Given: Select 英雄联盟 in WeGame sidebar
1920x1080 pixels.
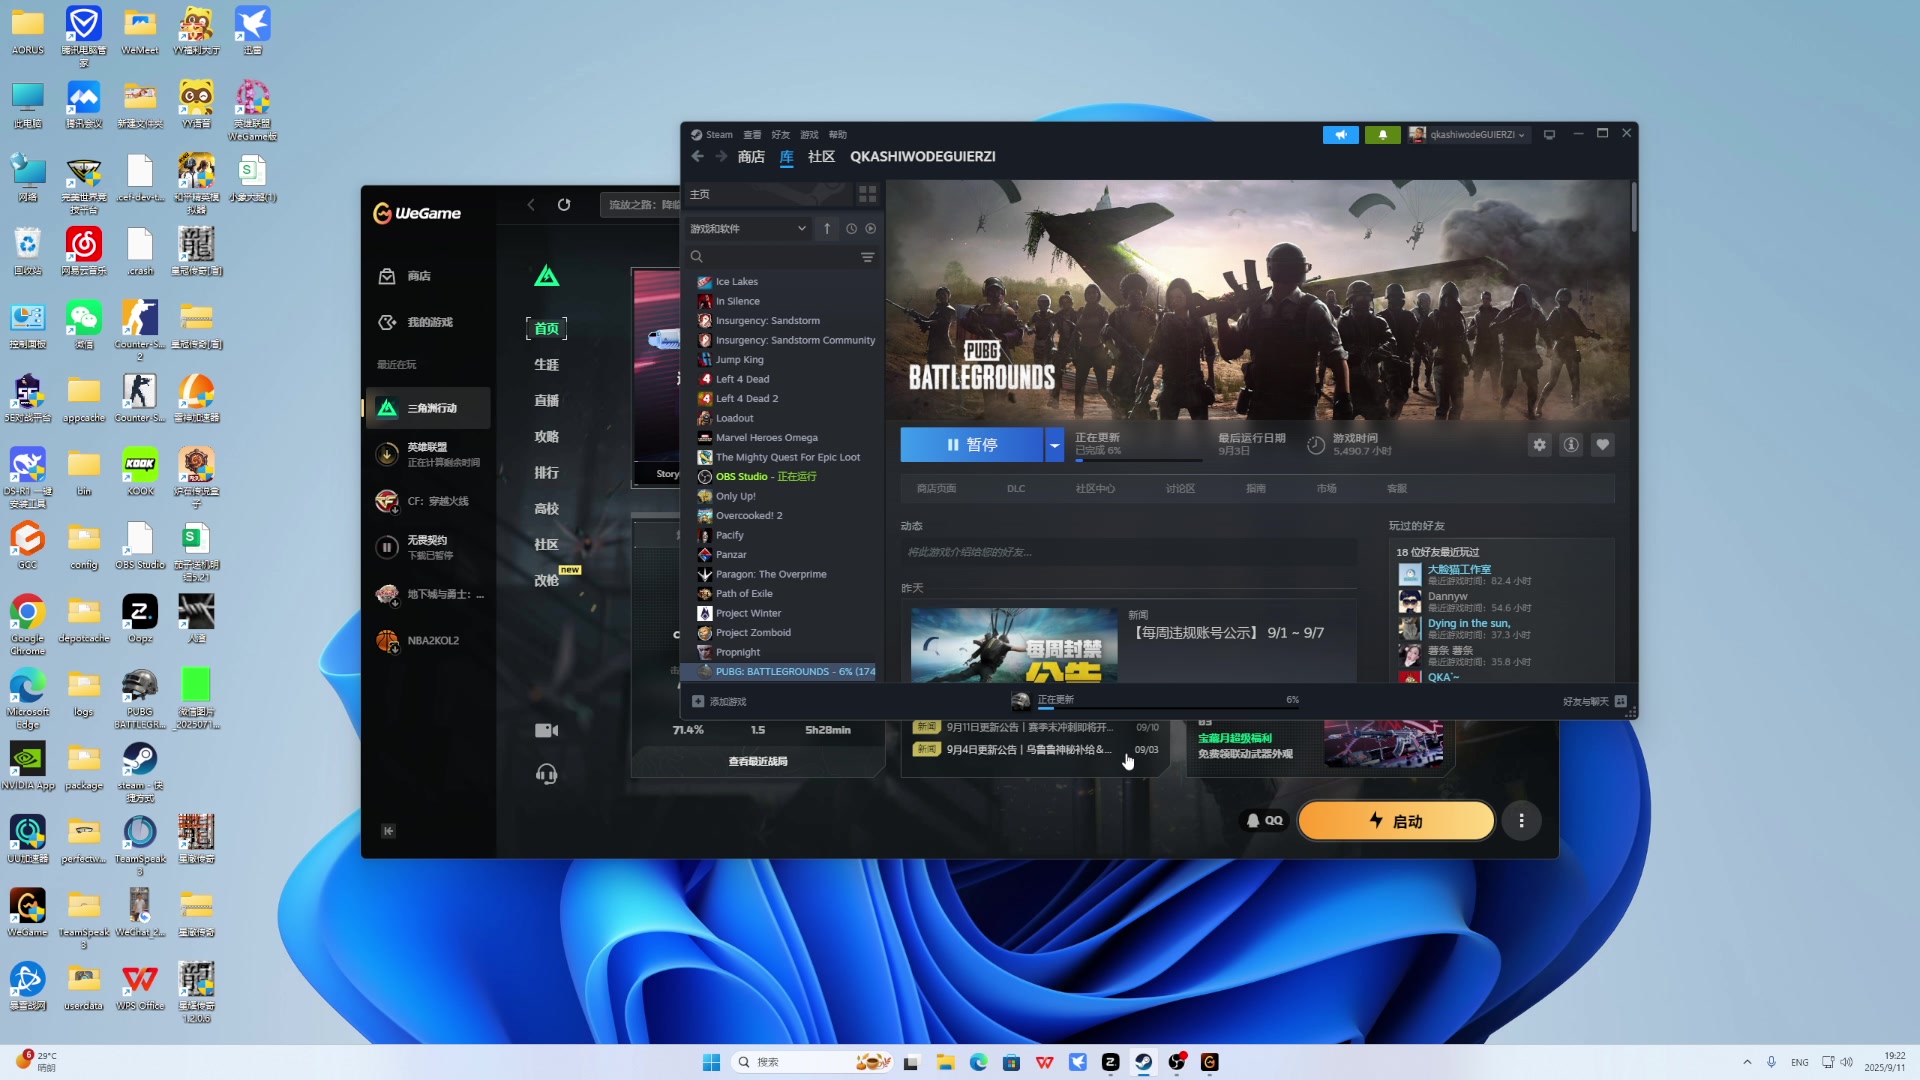Looking at the screenshot, I should coord(430,454).
